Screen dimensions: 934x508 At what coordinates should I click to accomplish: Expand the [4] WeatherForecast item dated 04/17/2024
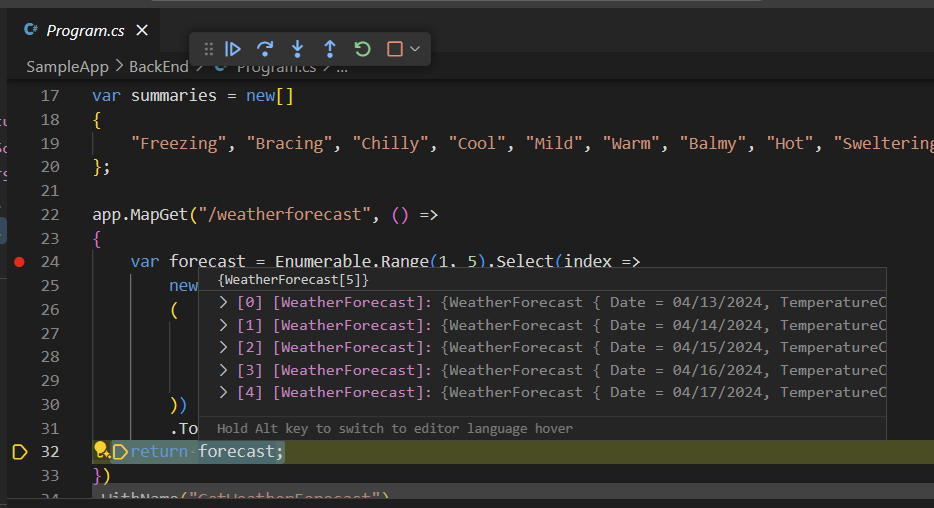tap(224, 392)
